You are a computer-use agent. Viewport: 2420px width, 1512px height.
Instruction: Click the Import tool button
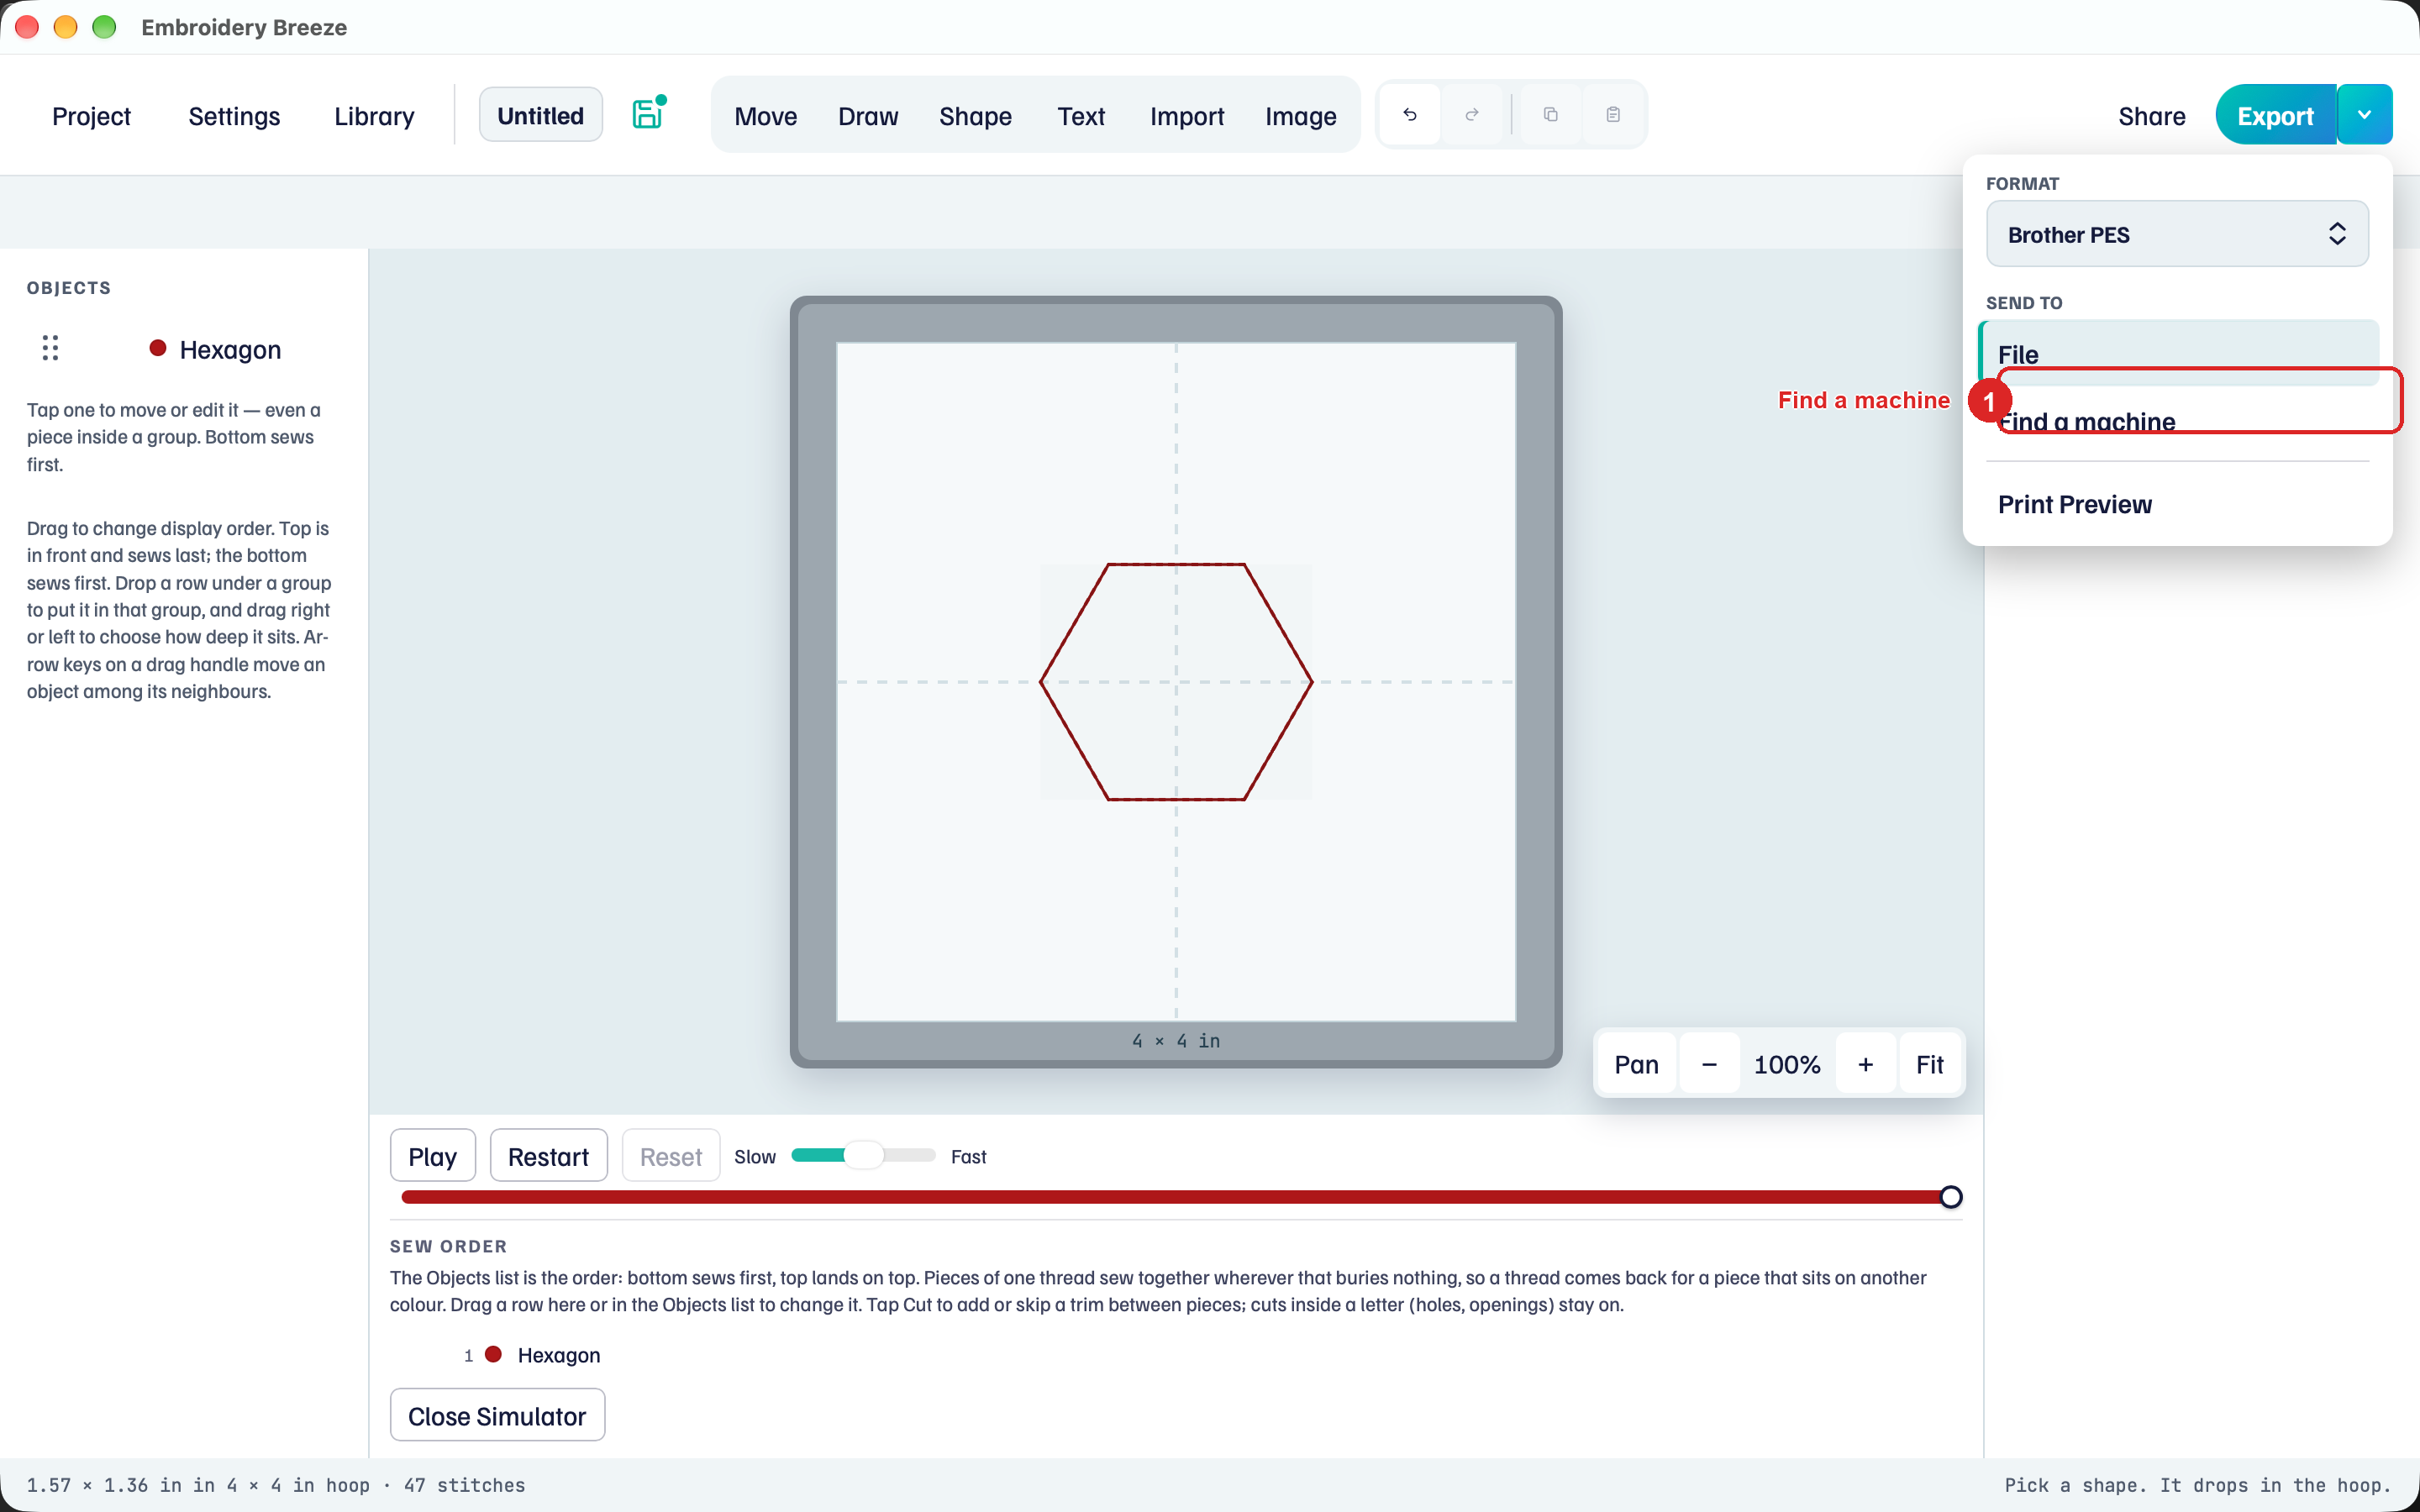pyautogui.click(x=1187, y=116)
